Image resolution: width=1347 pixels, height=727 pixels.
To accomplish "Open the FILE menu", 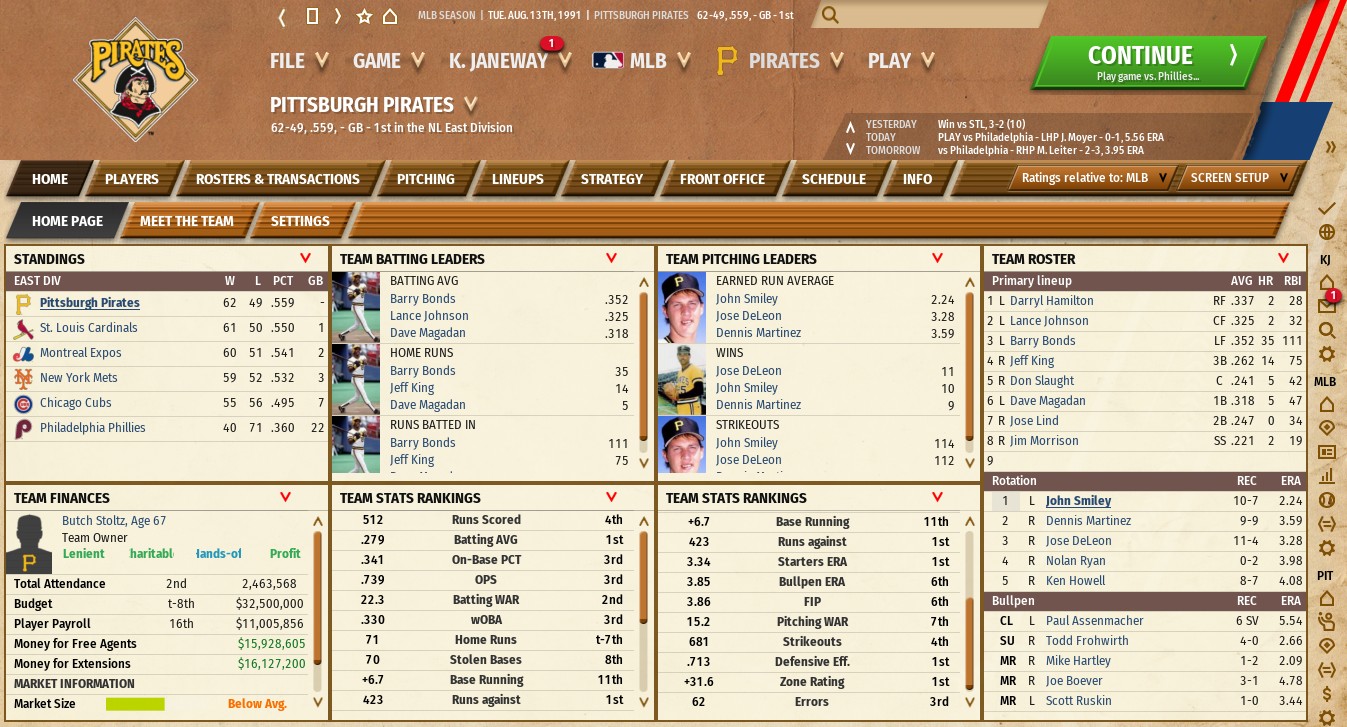I will click(298, 61).
